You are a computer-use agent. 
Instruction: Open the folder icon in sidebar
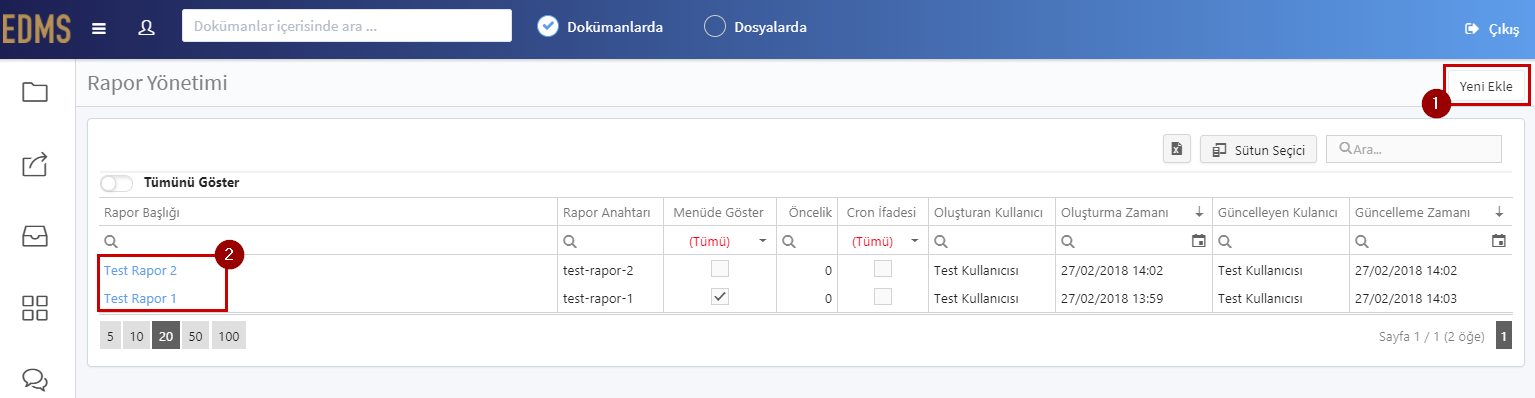tap(35, 92)
